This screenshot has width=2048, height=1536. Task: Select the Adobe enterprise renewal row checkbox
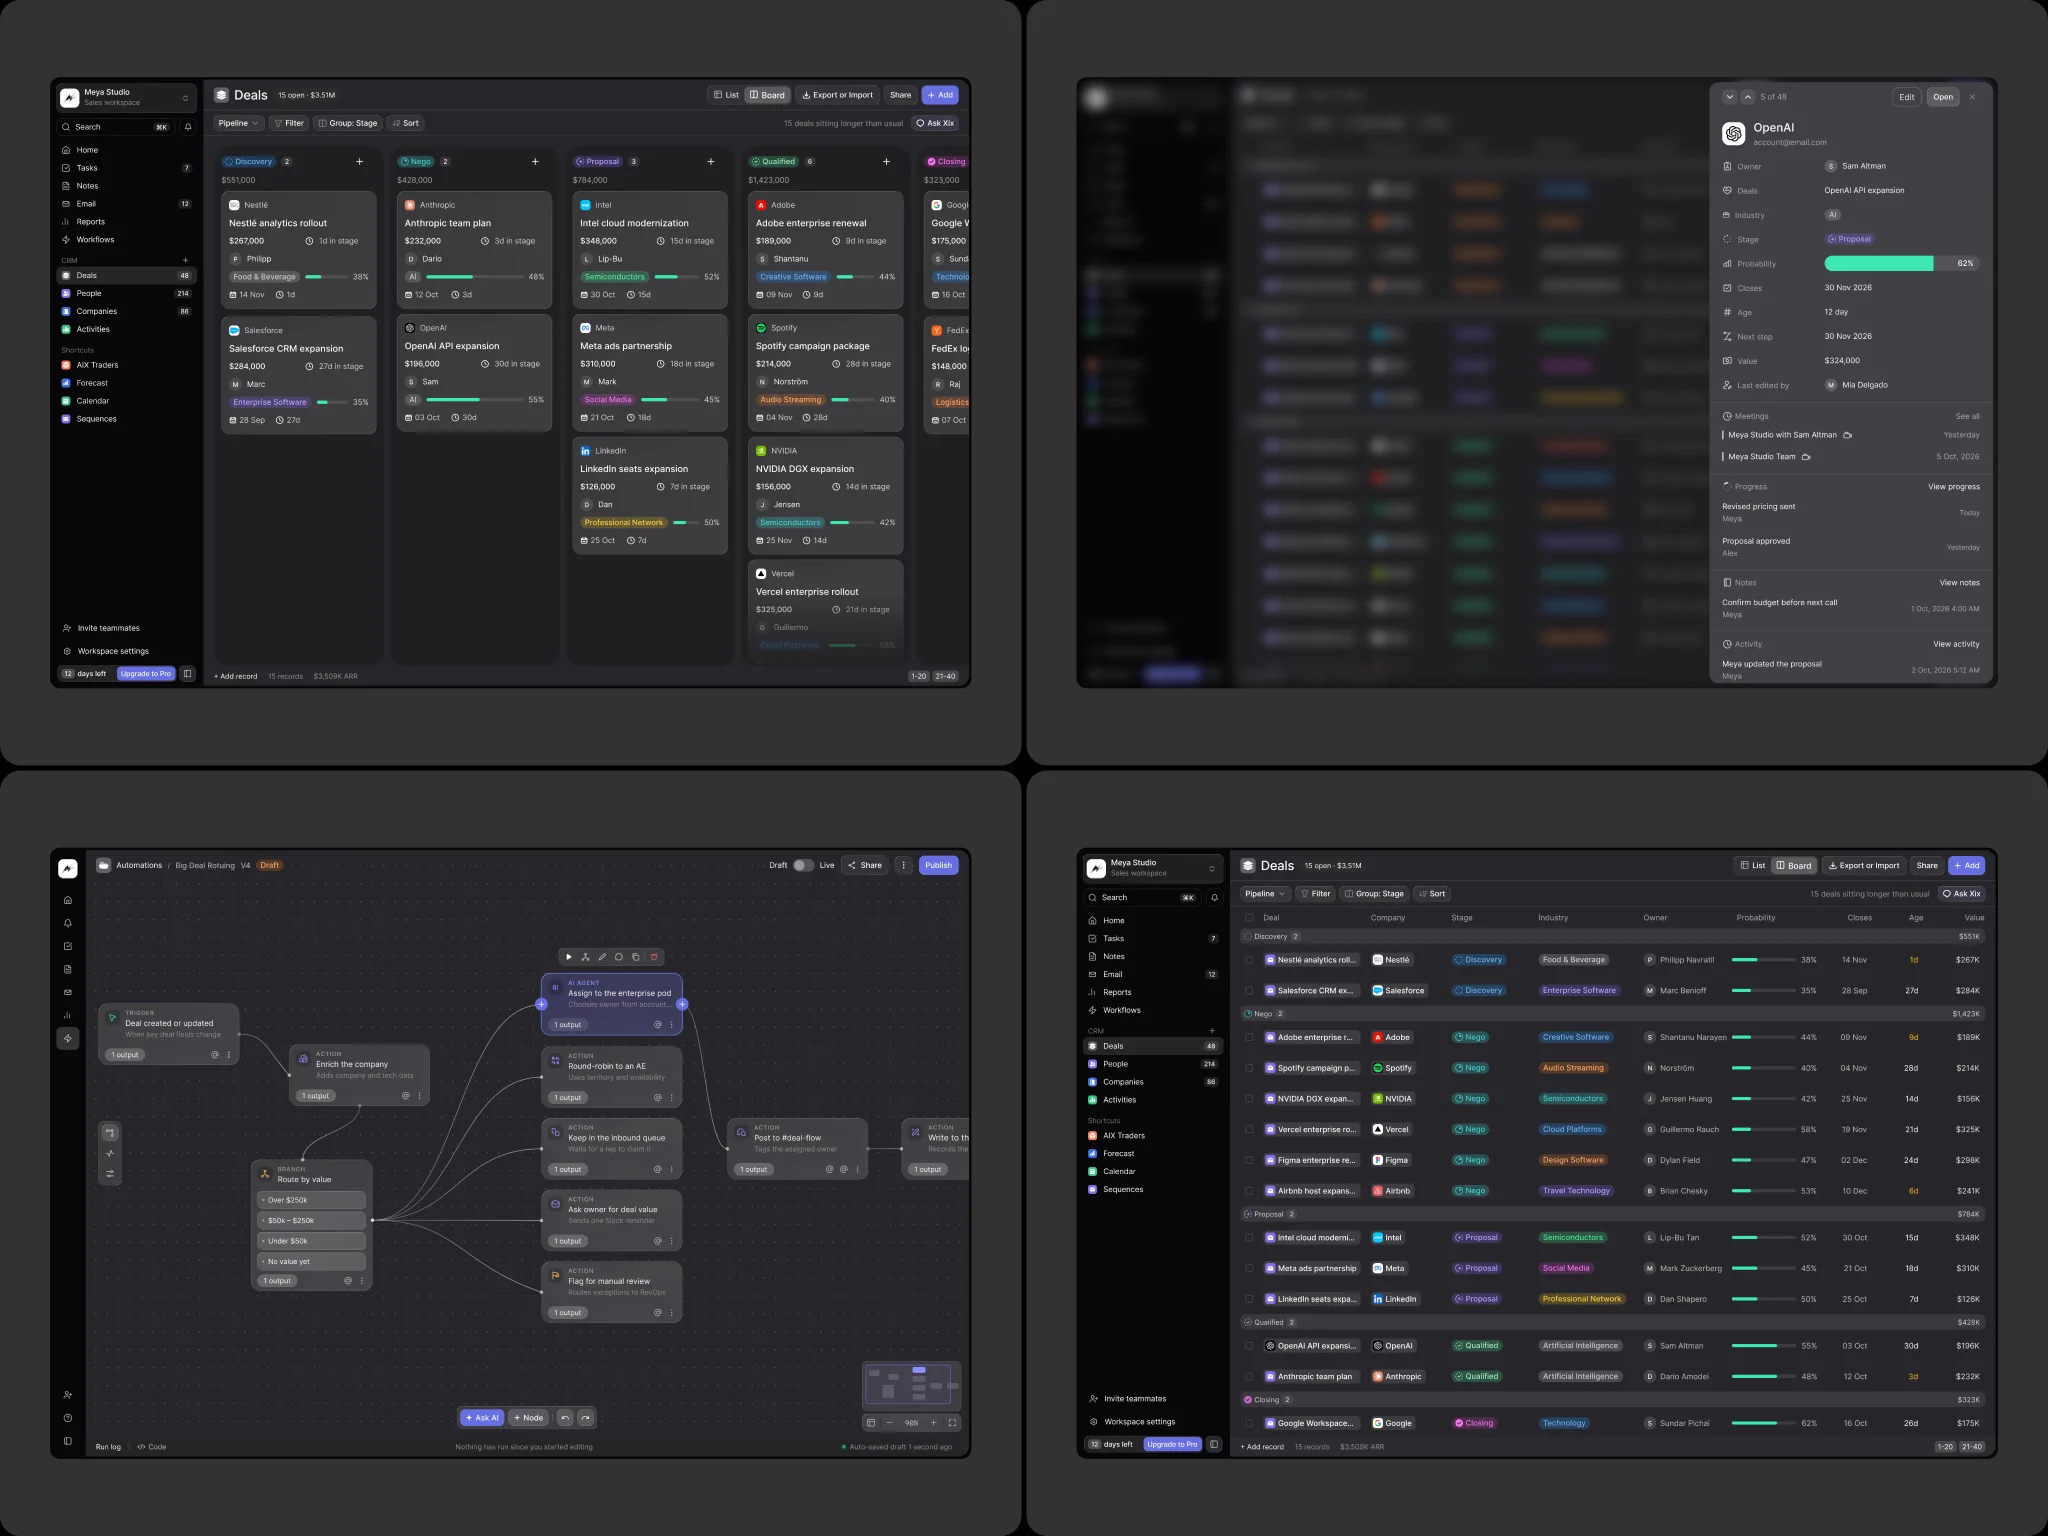(1249, 1037)
